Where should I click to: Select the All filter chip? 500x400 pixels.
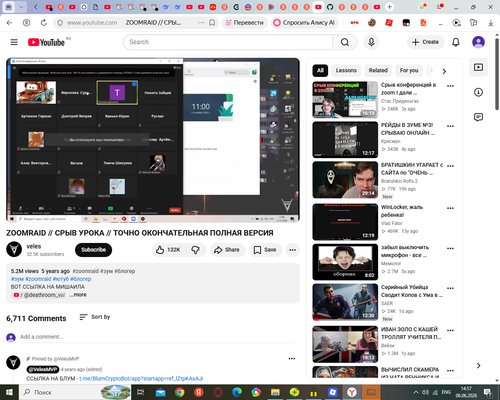[320, 70]
